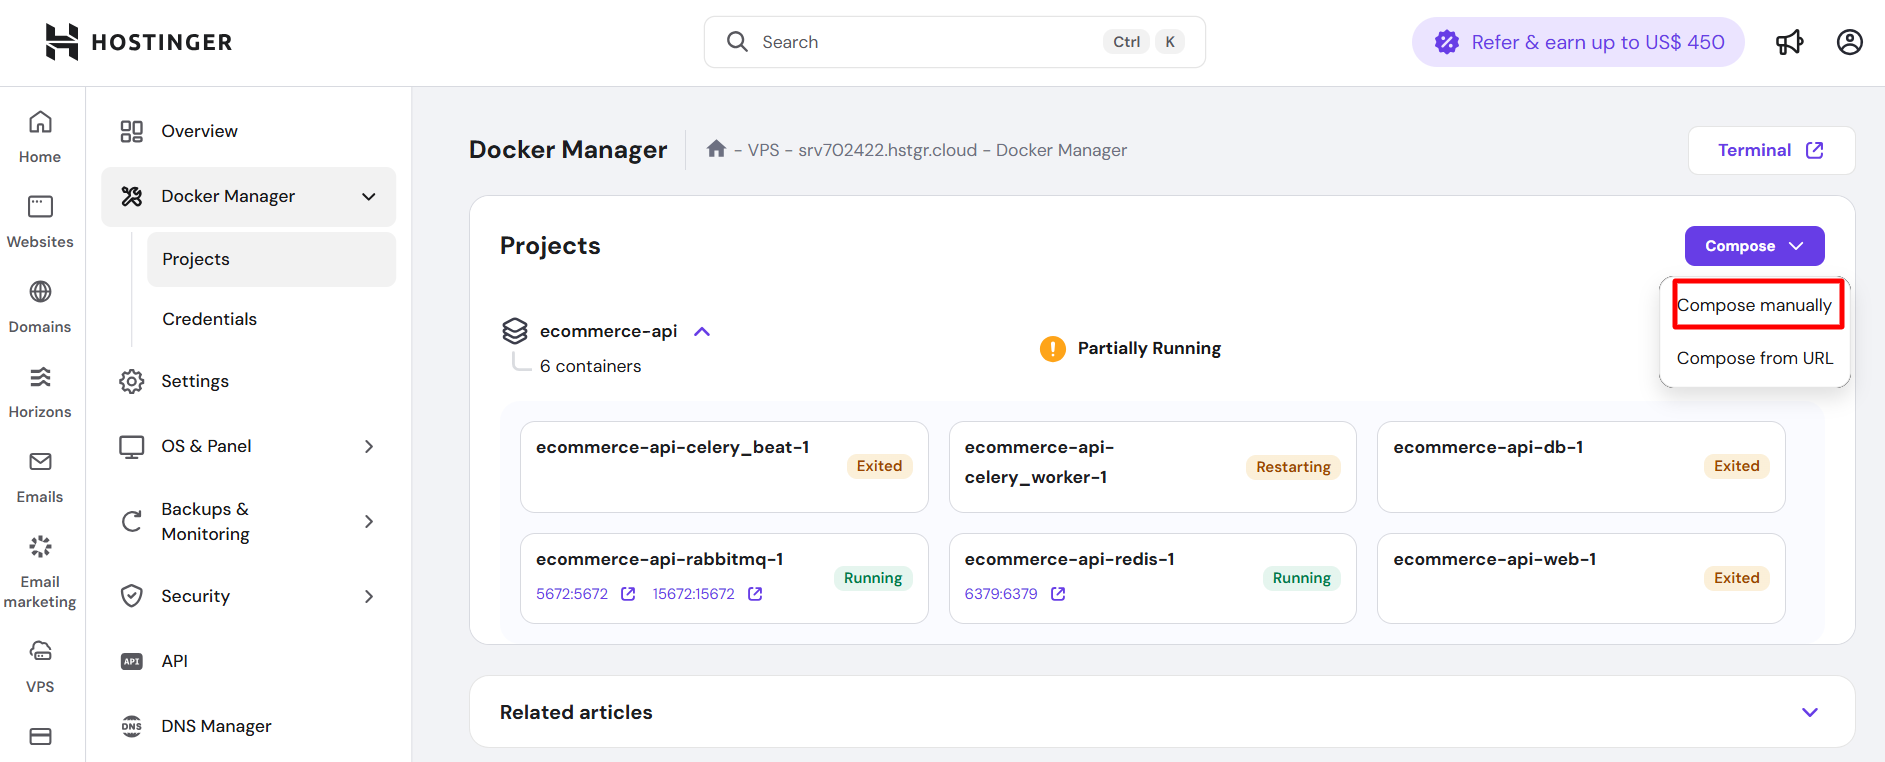Expand the OS & Panel menu
Image resolution: width=1885 pixels, height=762 pixels.
pos(369,446)
